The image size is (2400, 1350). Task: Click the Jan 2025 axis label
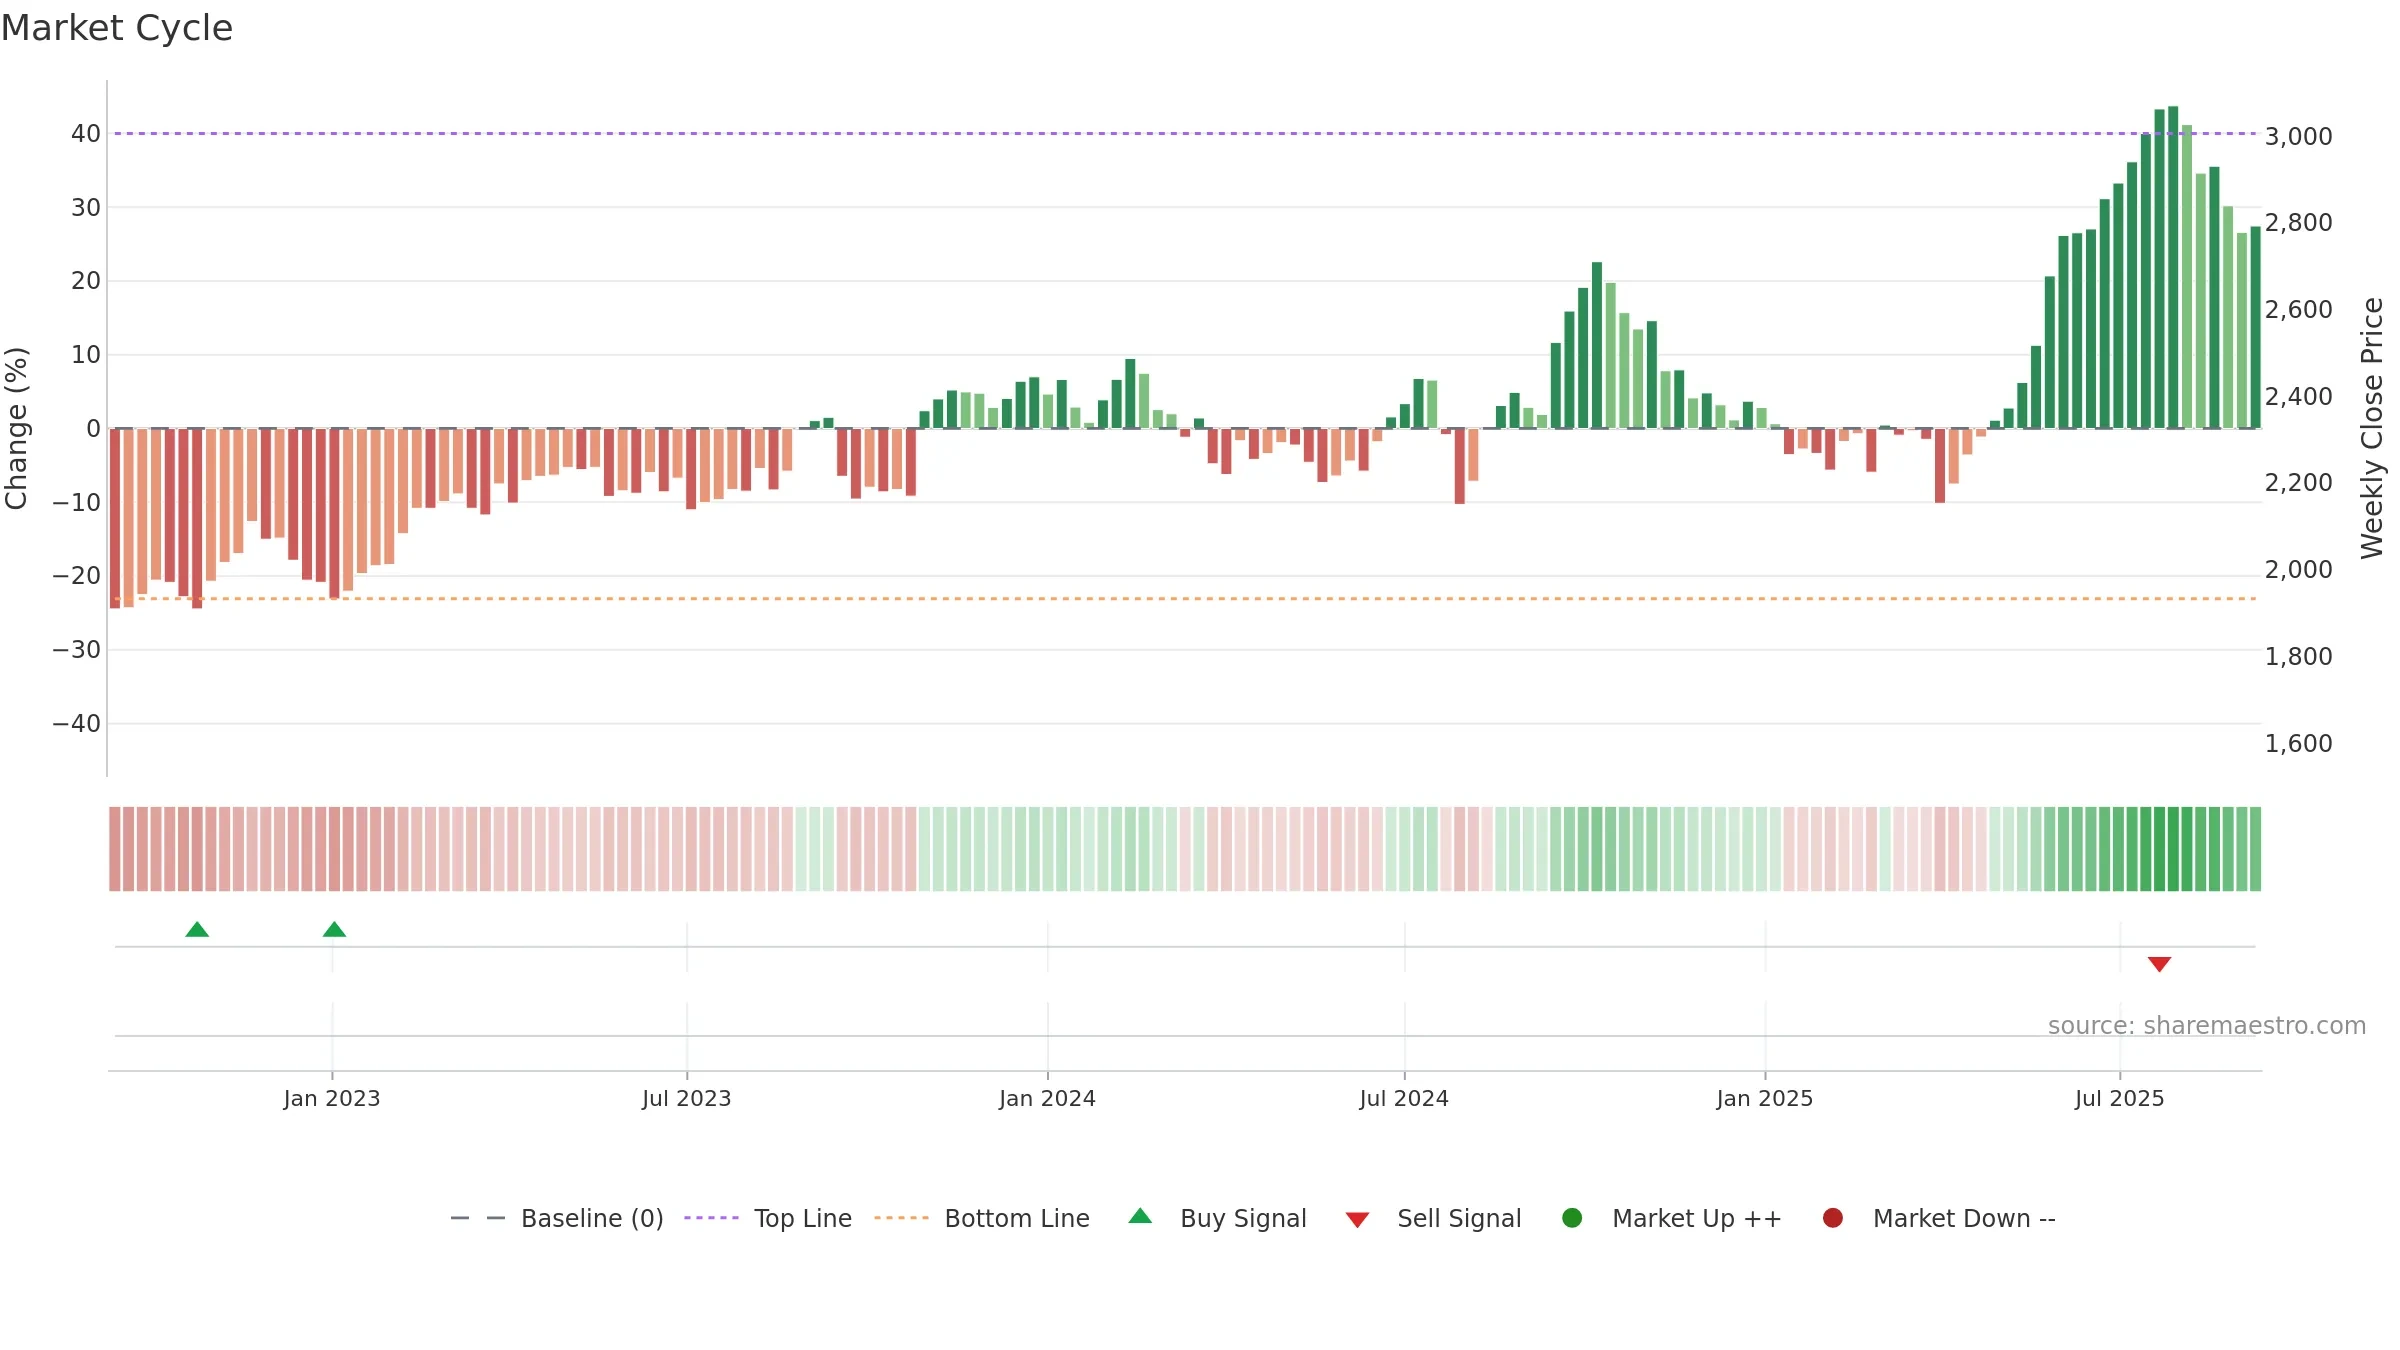[1765, 1099]
